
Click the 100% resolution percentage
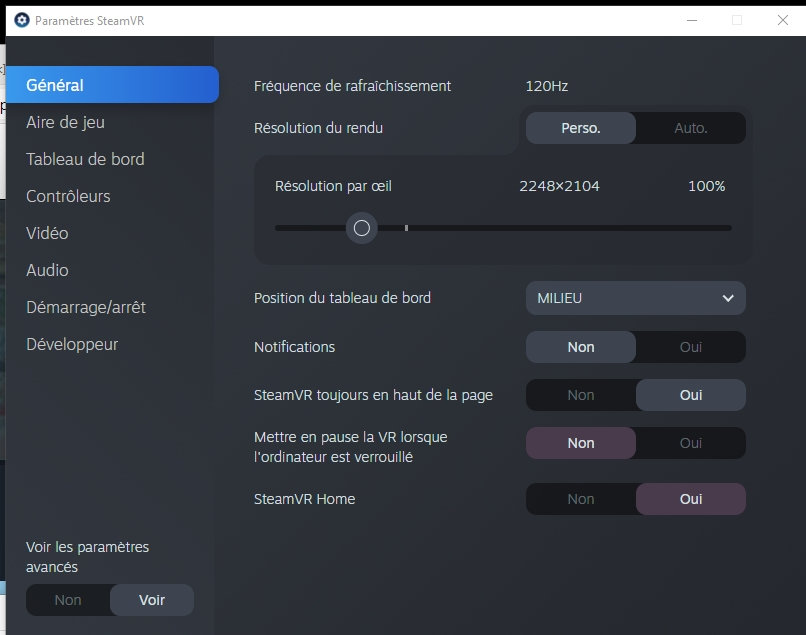pos(707,186)
